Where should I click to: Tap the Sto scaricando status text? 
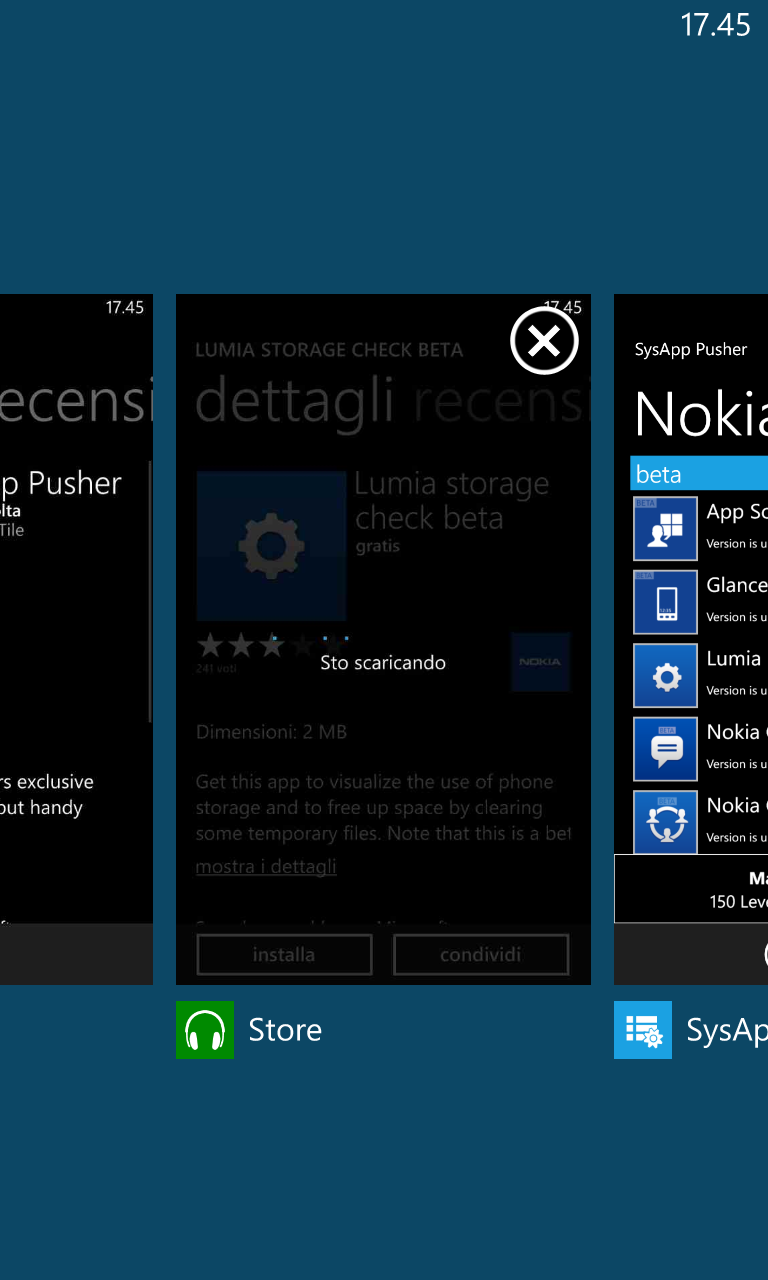[x=383, y=662]
